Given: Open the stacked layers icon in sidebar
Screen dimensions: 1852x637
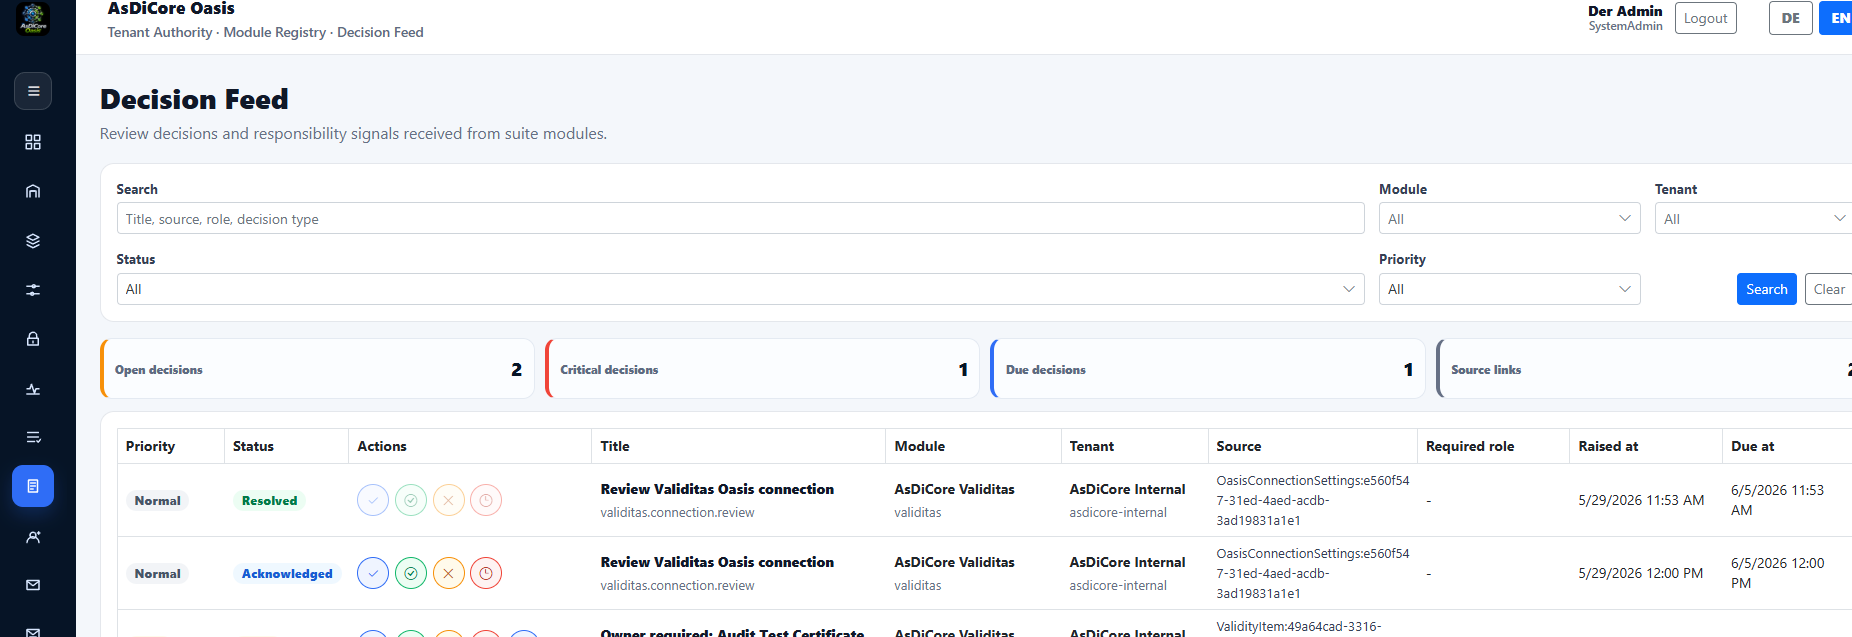Looking at the screenshot, I should point(33,241).
